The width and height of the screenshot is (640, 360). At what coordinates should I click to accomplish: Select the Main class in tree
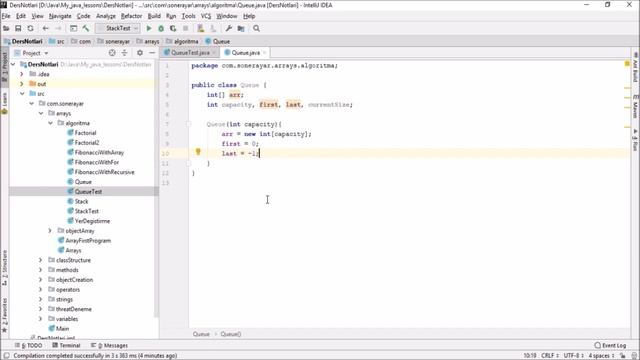point(62,329)
